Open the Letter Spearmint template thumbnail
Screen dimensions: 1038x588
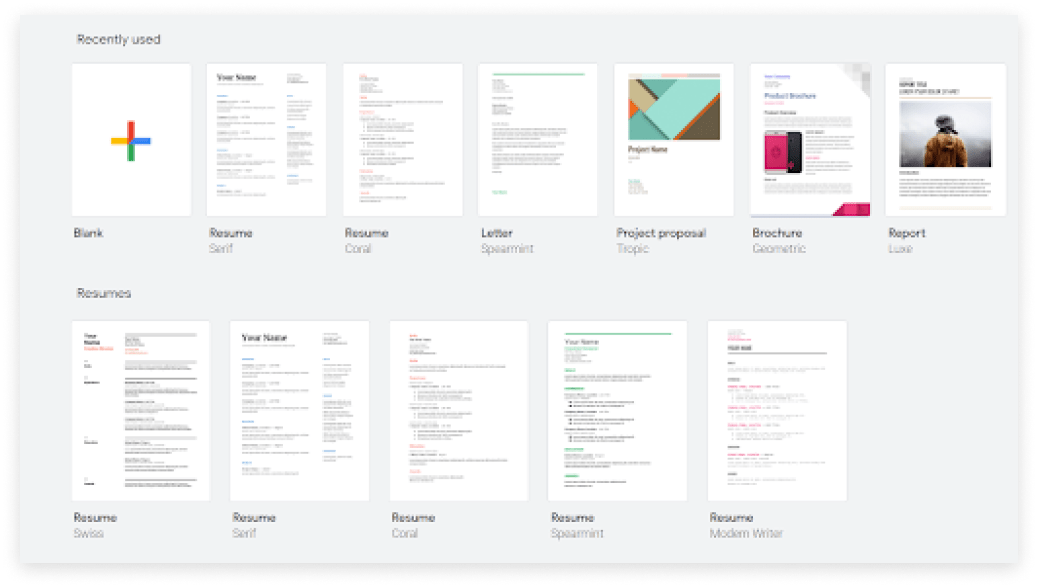(x=538, y=140)
